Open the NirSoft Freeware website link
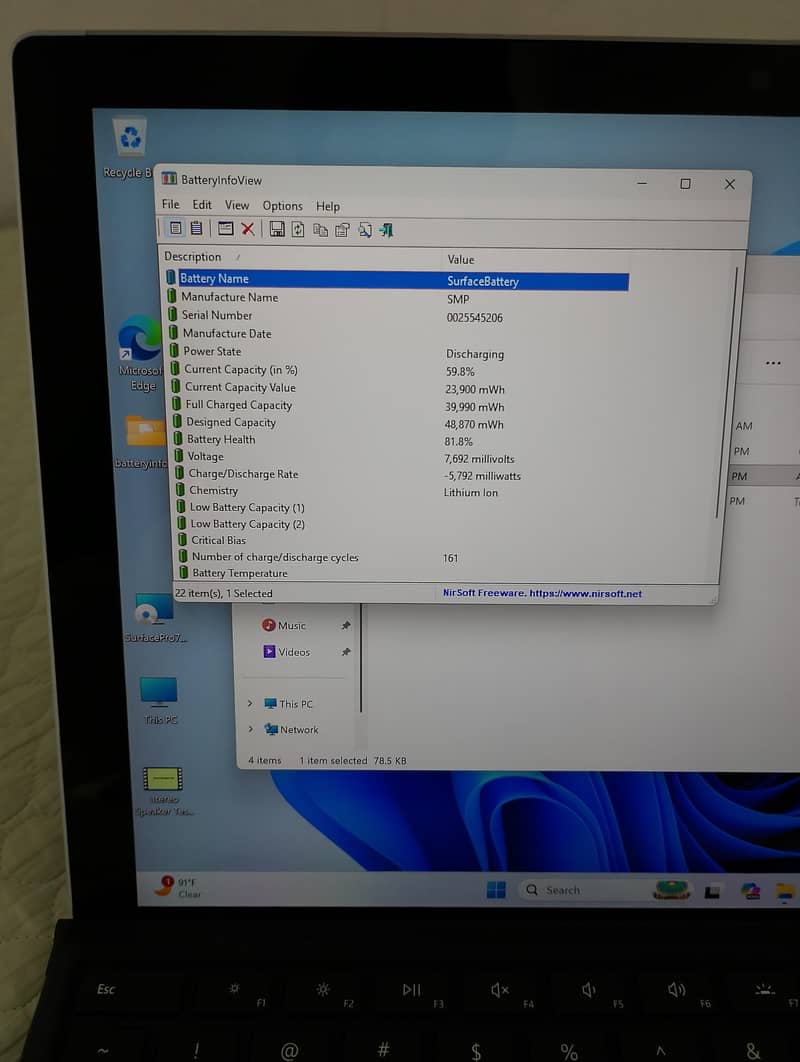The image size is (800, 1062). [x=542, y=593]
